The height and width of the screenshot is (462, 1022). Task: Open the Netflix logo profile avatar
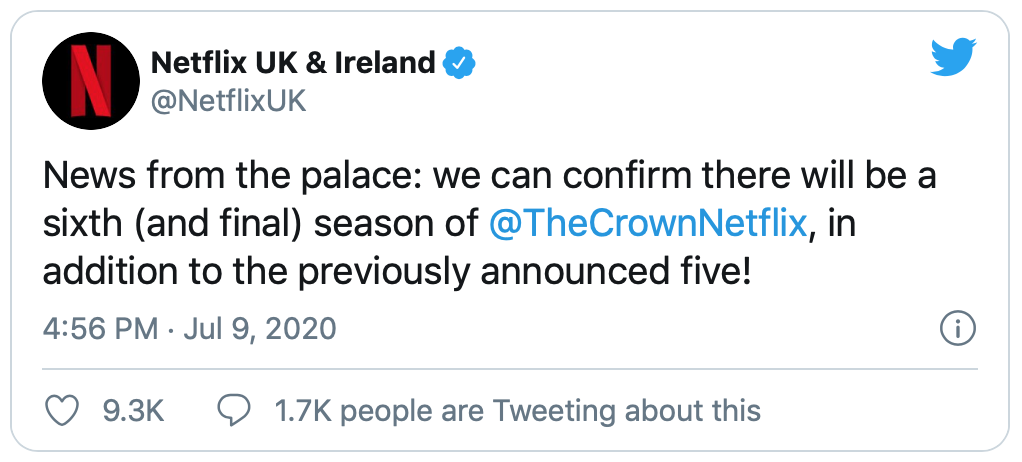(91, 81)
